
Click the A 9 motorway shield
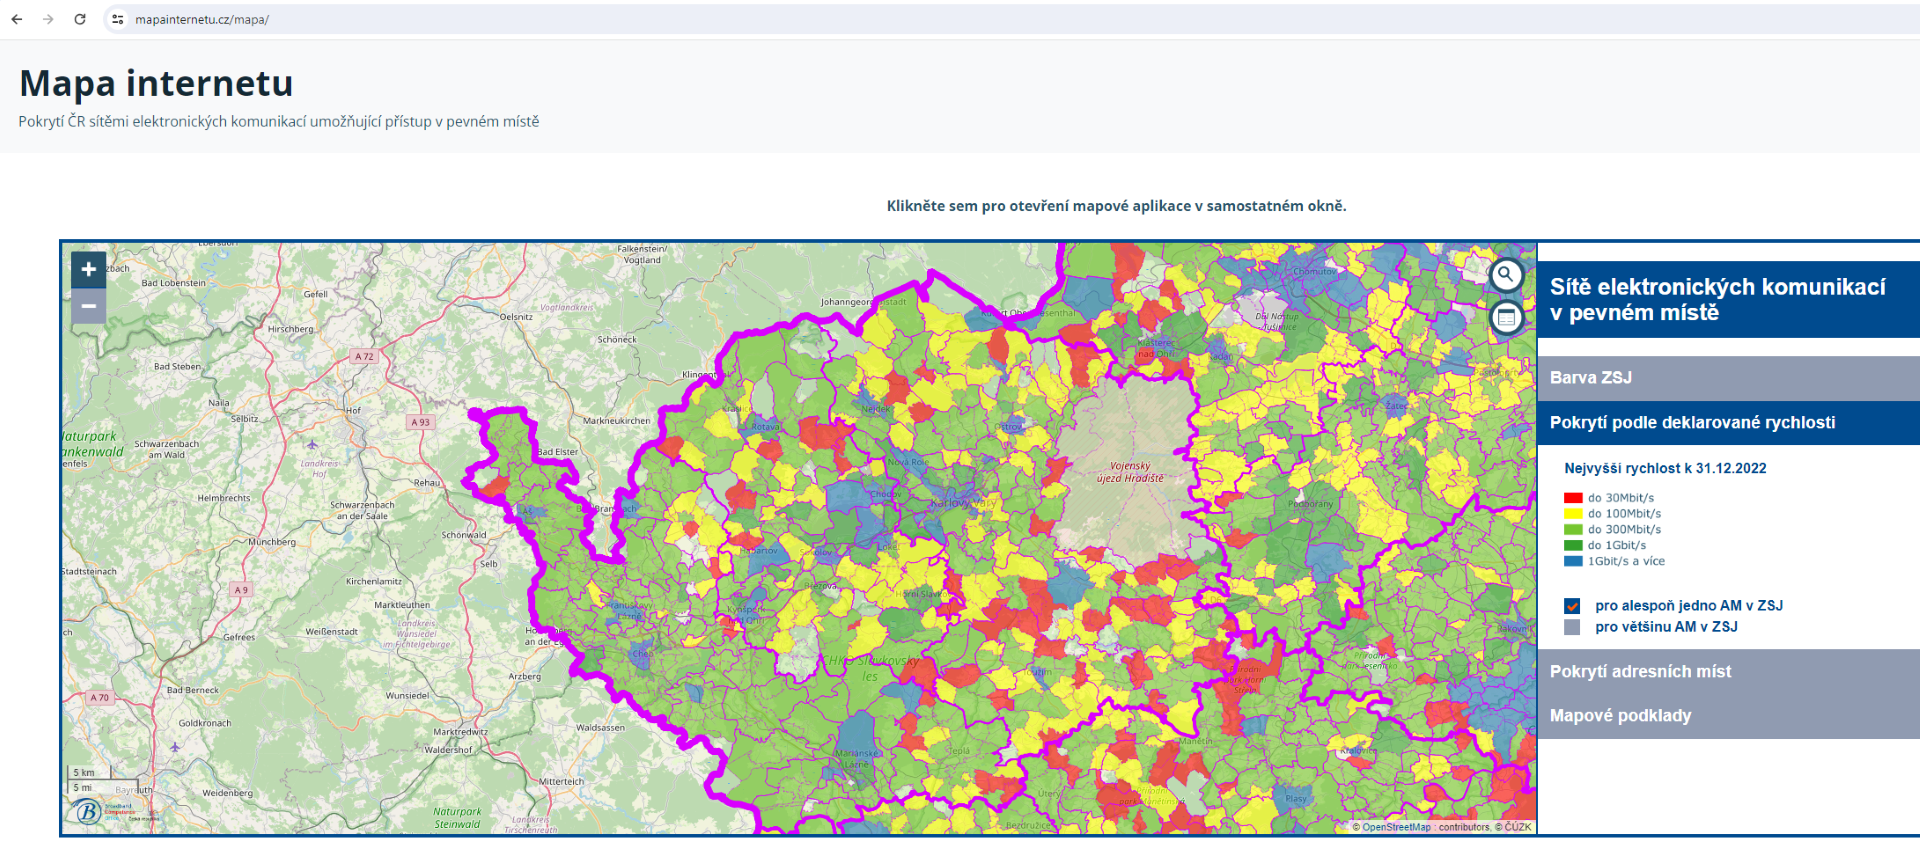pyautogui.click(x=241, y=590)
